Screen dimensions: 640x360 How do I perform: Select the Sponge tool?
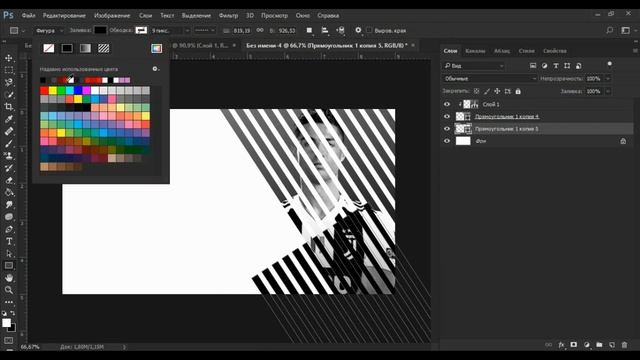9,217
